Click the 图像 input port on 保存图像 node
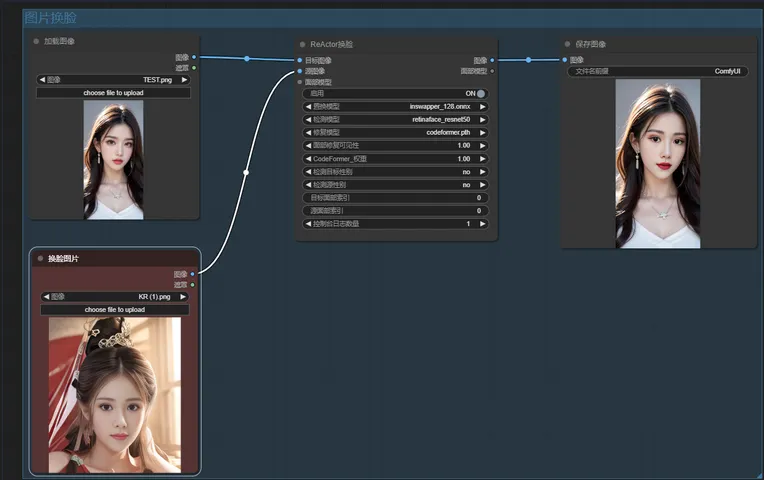764x480 pixels. click(565, 60)
